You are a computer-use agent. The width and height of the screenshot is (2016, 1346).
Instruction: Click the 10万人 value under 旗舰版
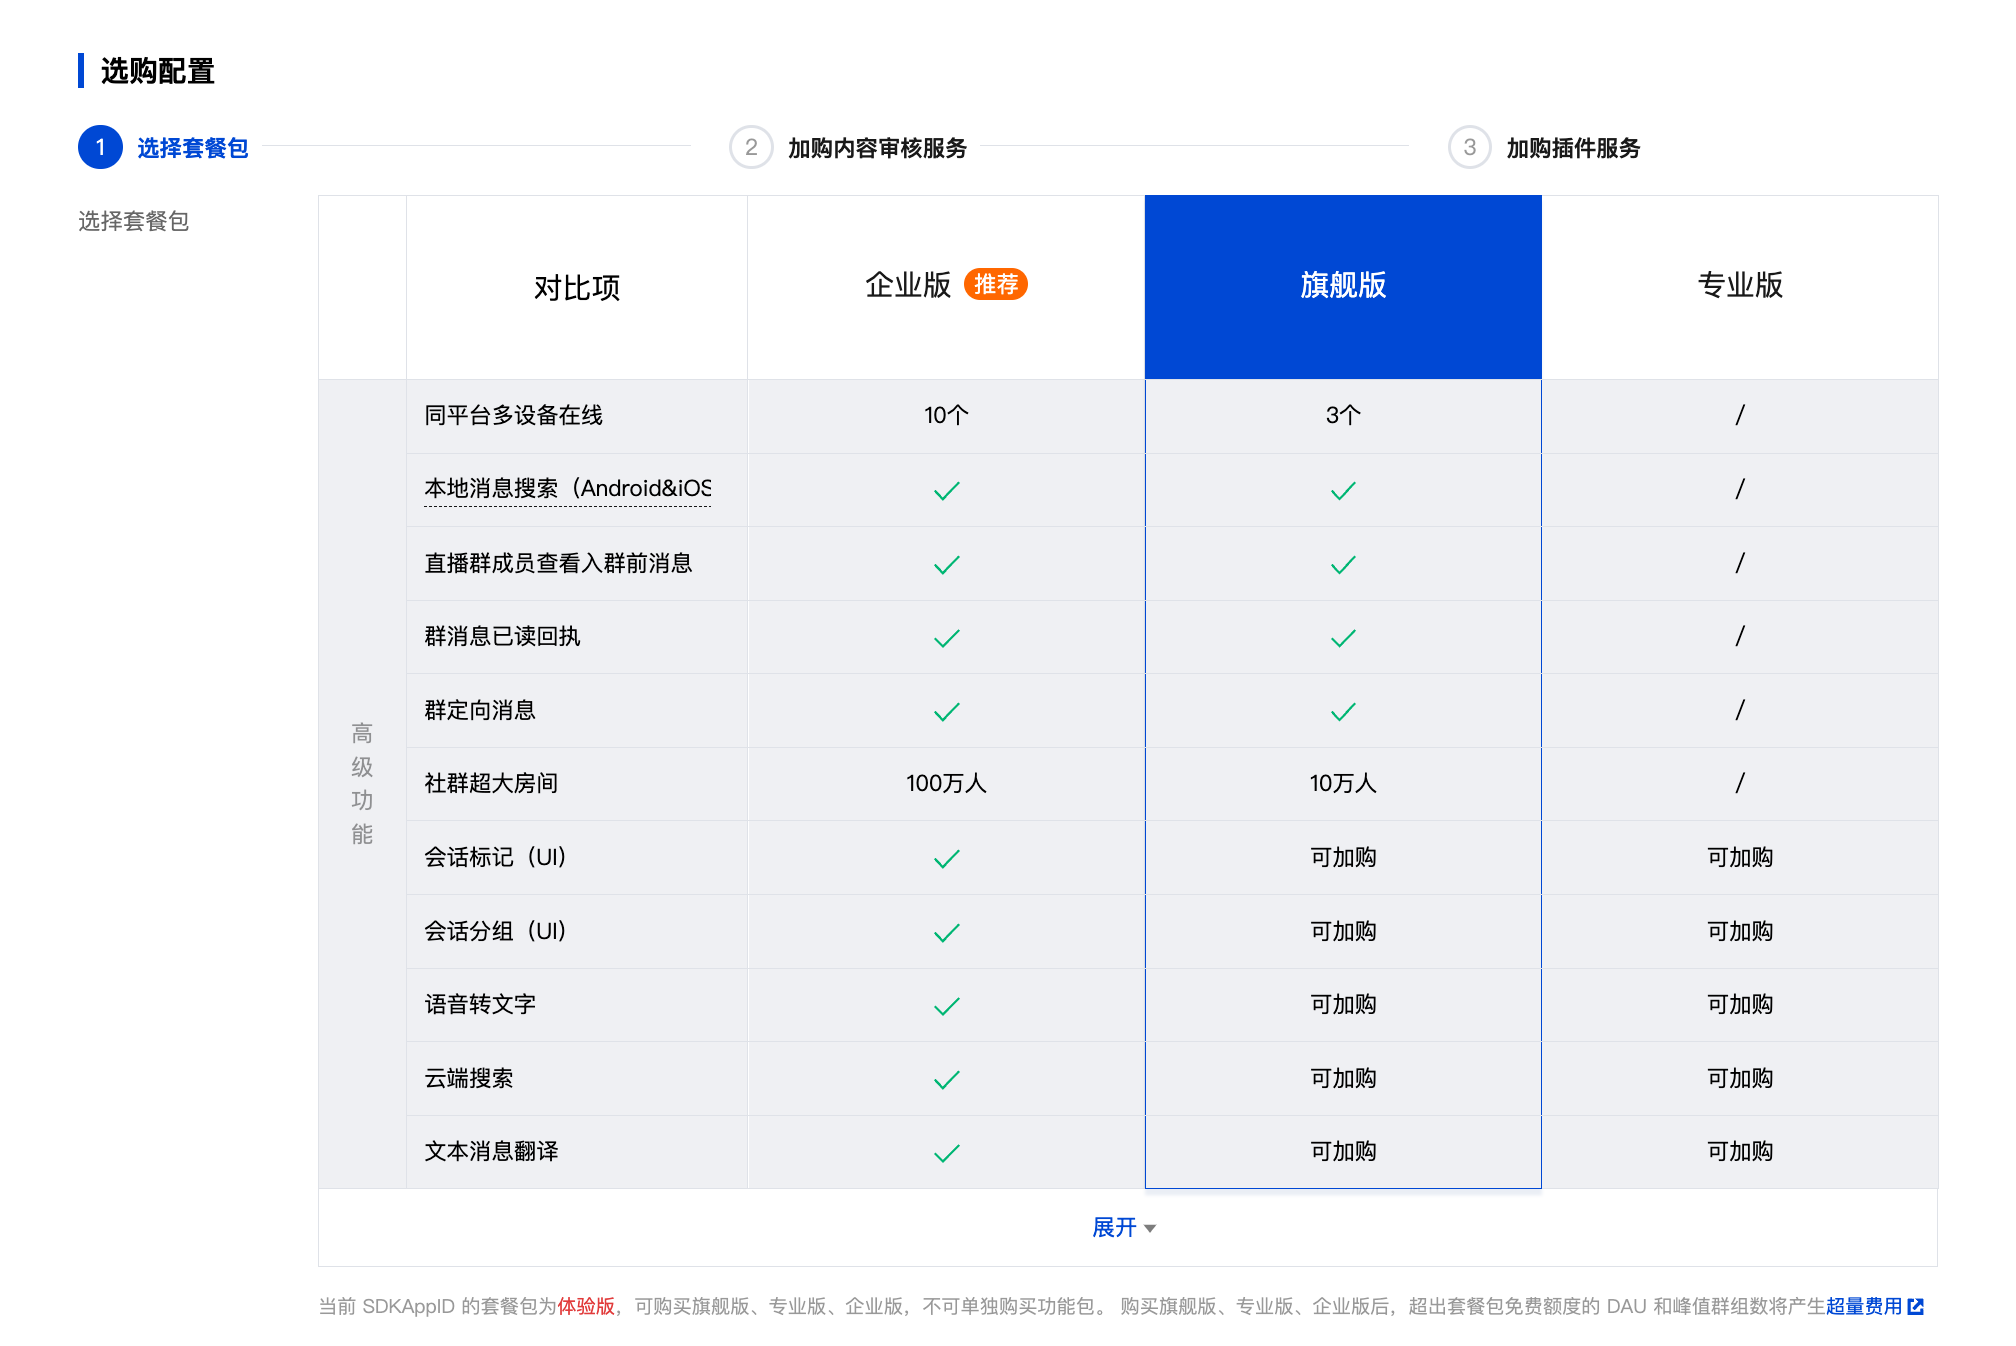tap(1343, 783)
